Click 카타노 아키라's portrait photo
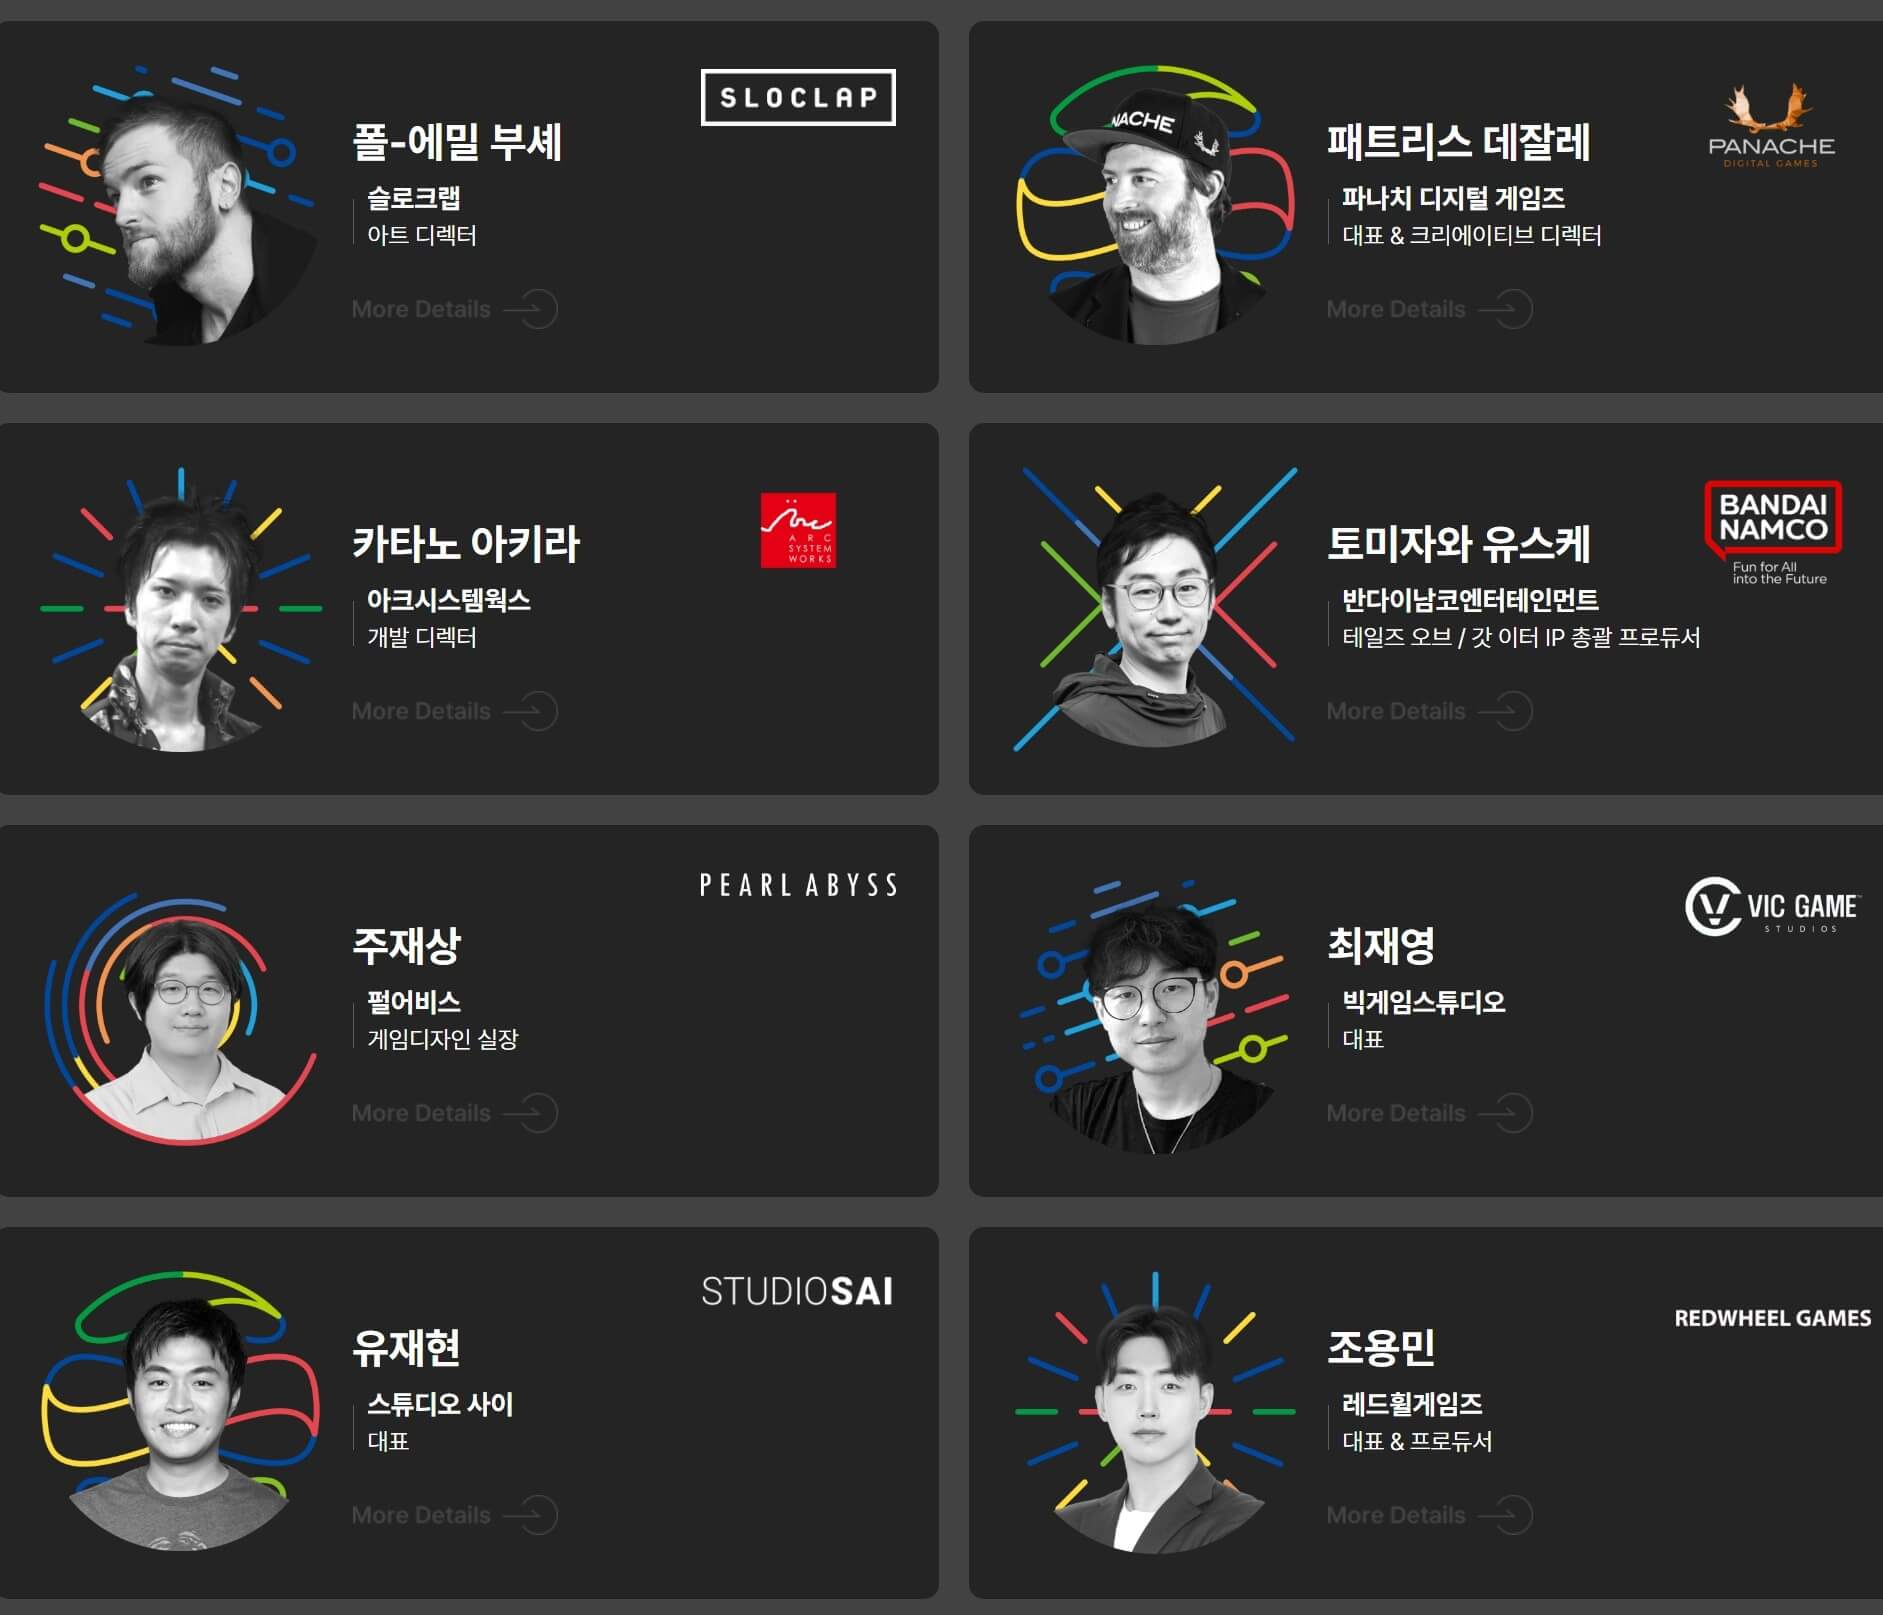The height and width of the screenshot is (1615, 1883). [x=181, y=610]
